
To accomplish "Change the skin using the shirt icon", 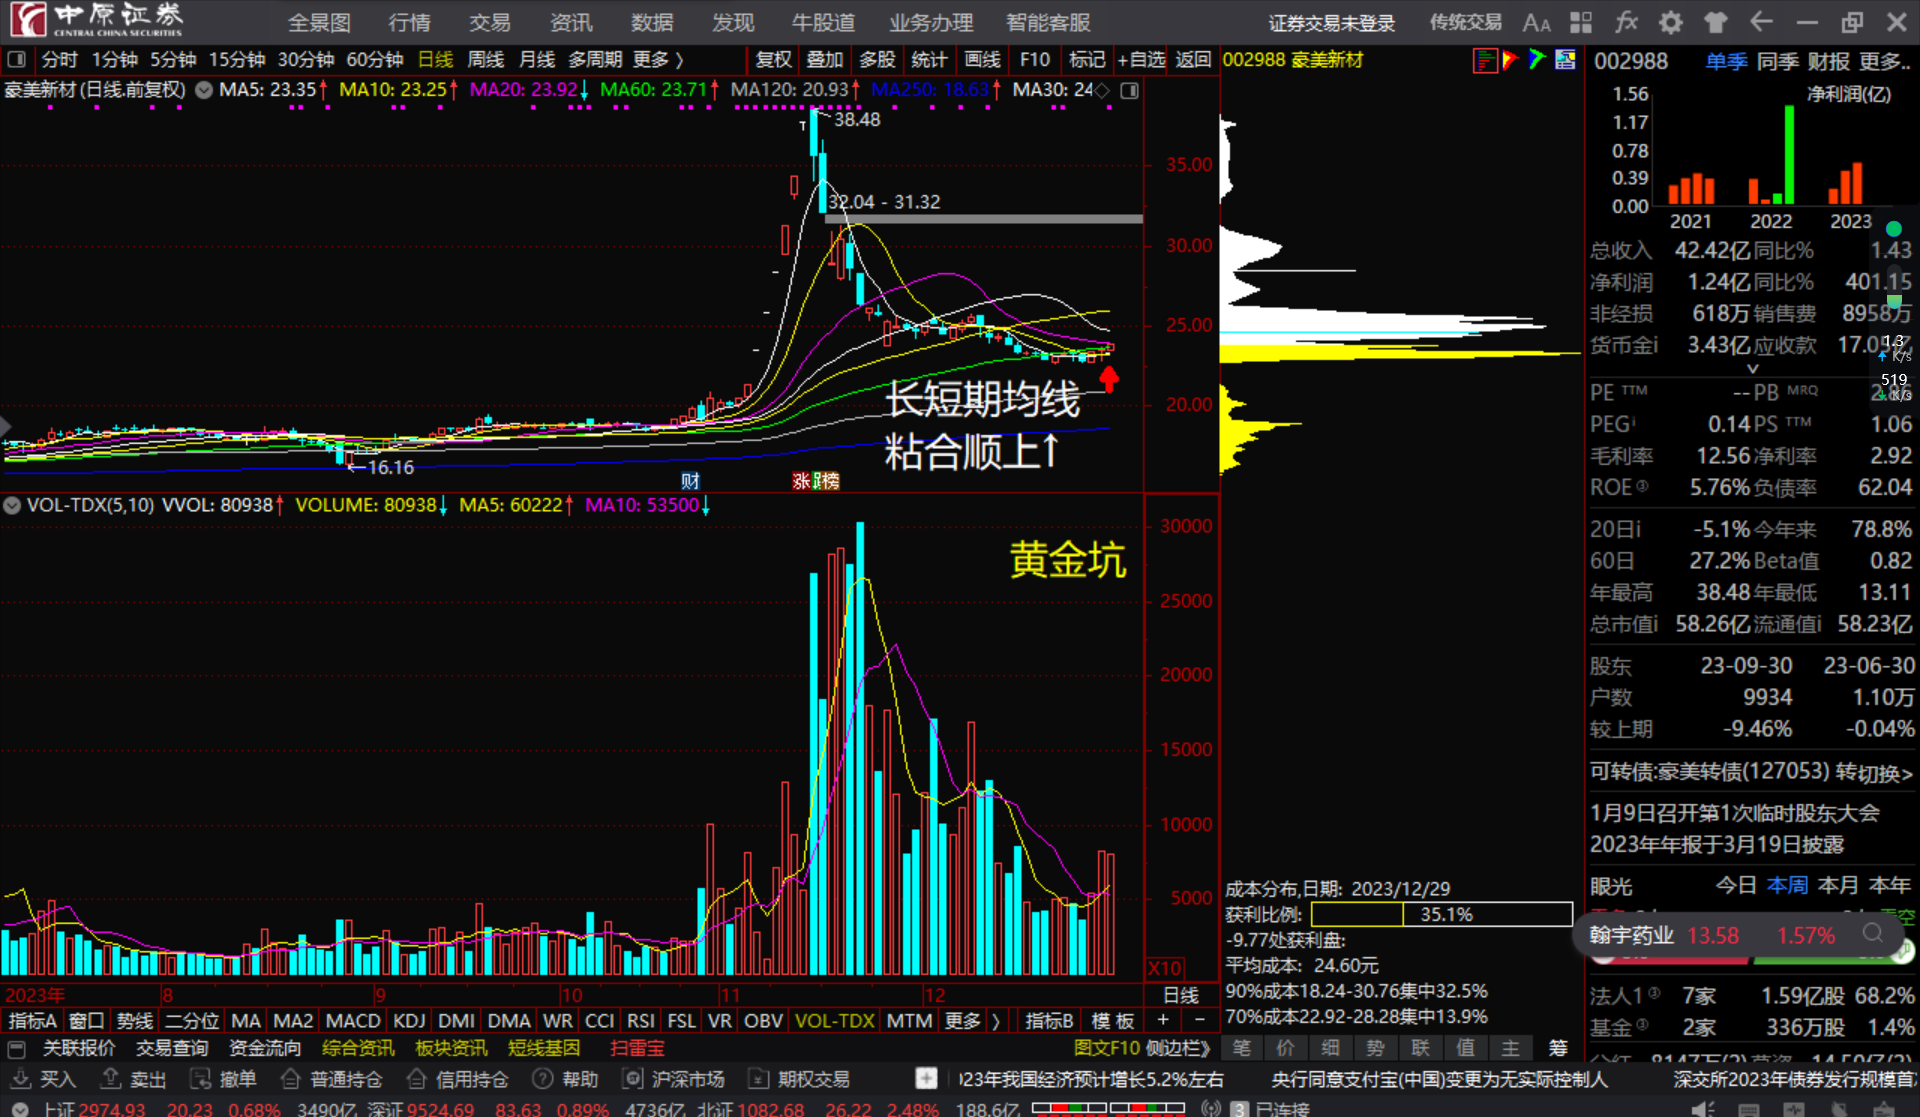I will (x=1715, y=21).
